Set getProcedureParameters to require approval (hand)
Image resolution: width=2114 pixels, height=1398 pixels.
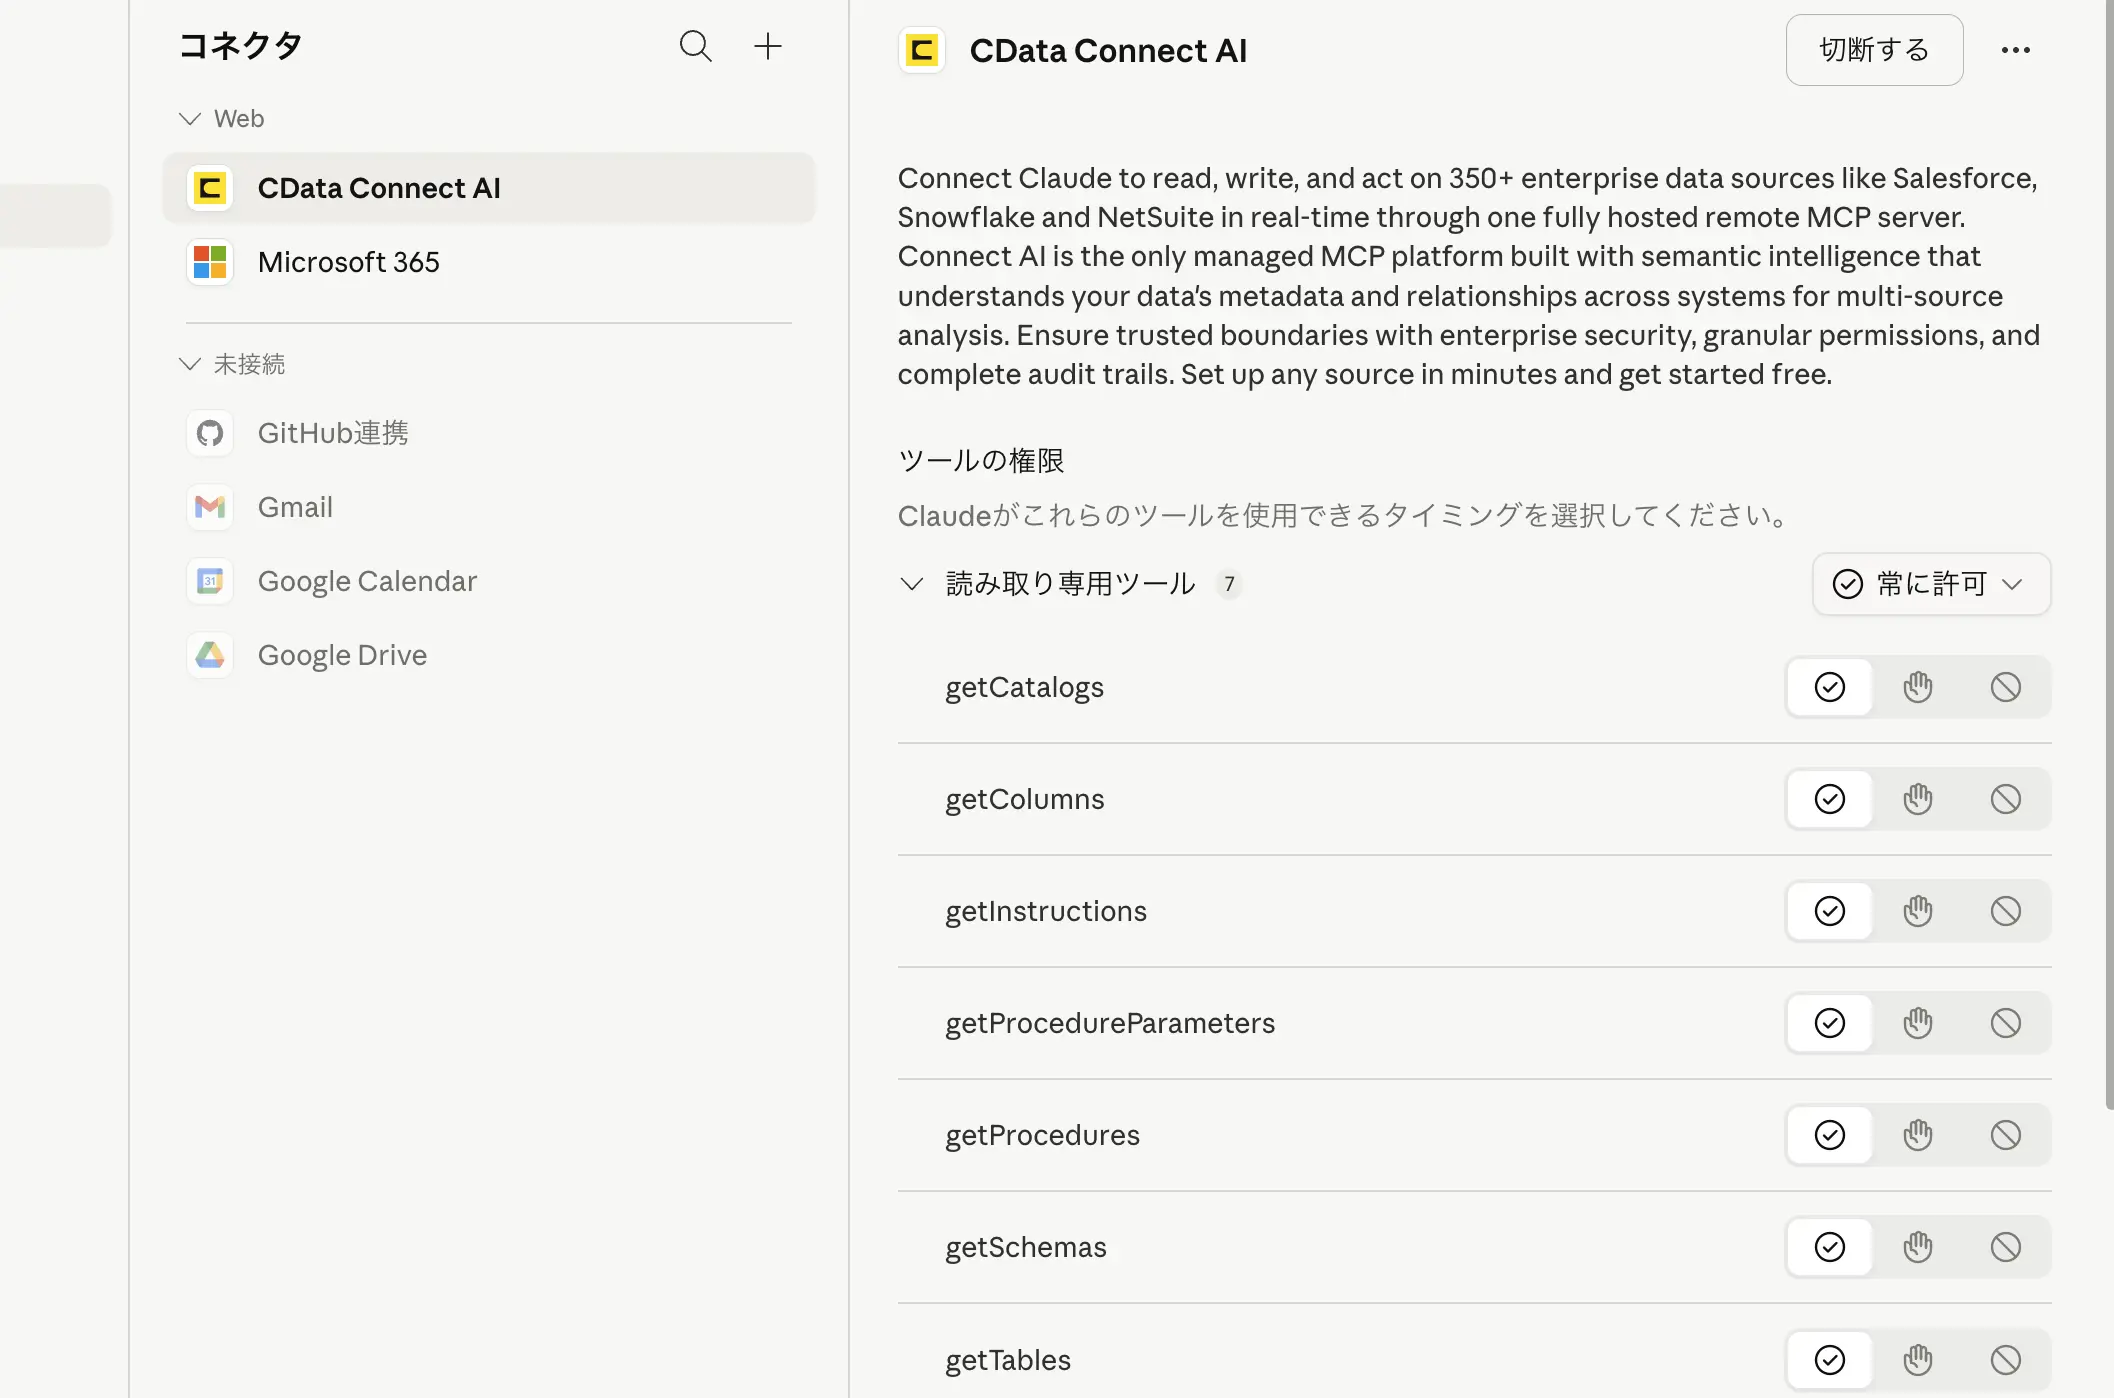[1918, 1023]
